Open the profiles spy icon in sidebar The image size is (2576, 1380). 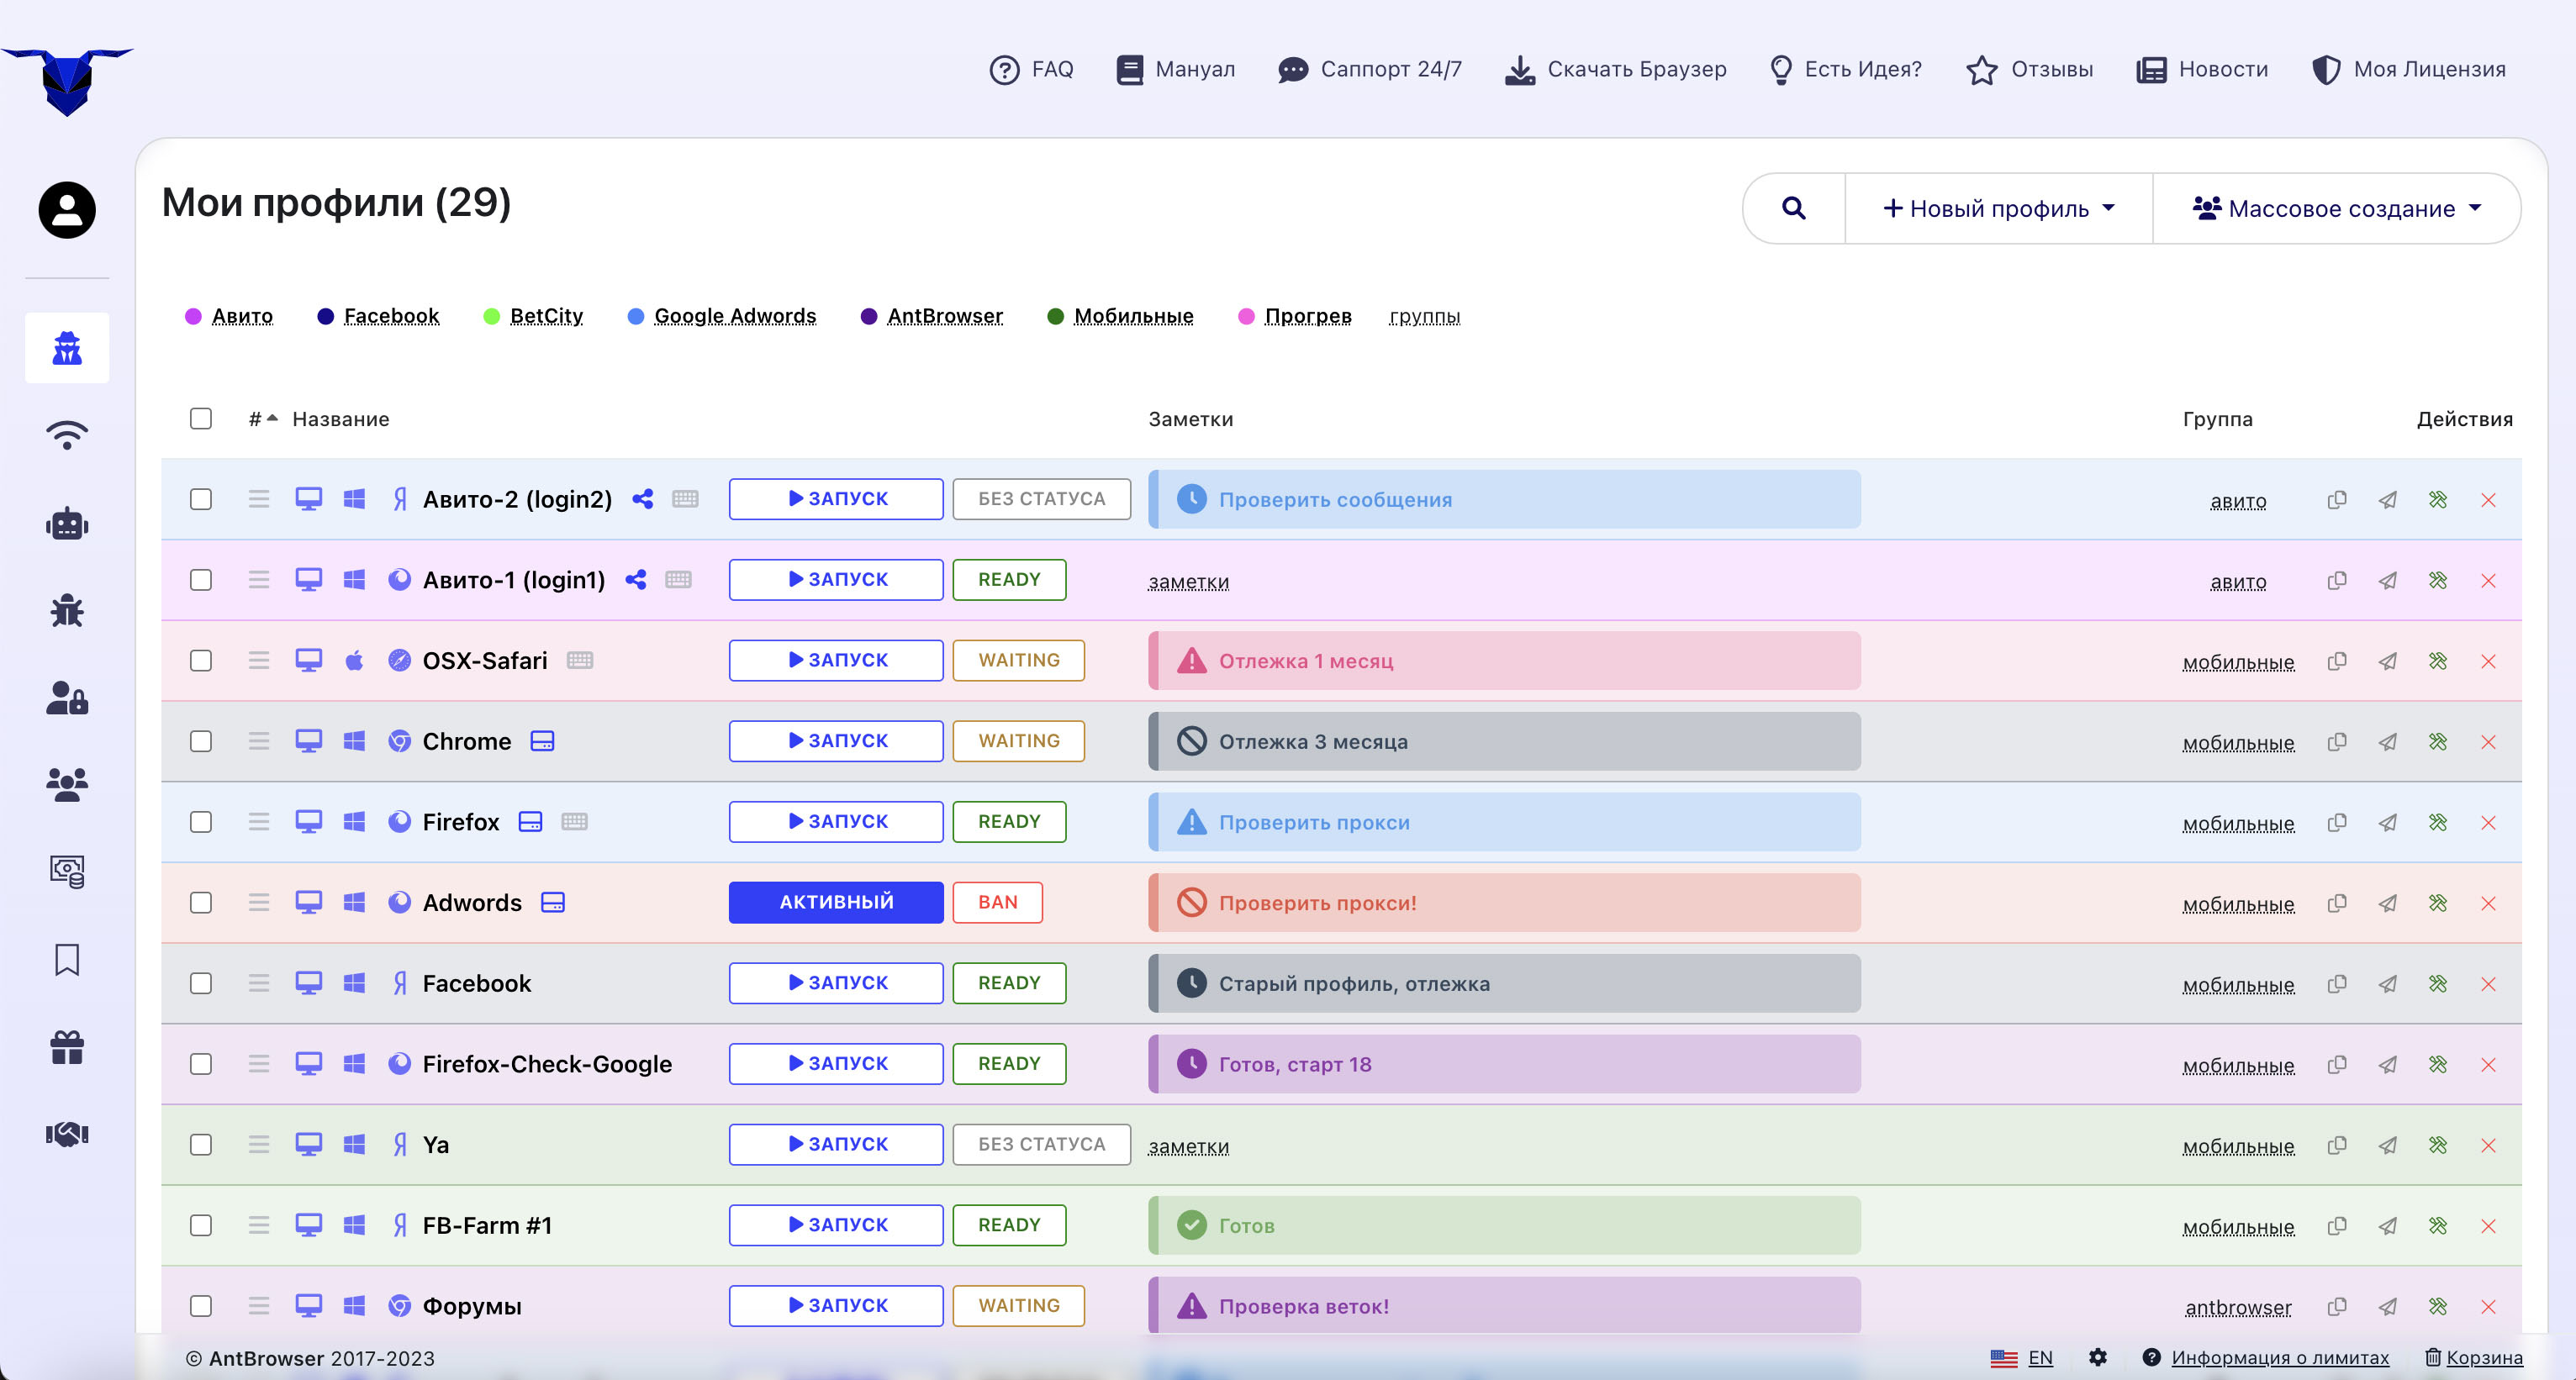pos(67,348)
